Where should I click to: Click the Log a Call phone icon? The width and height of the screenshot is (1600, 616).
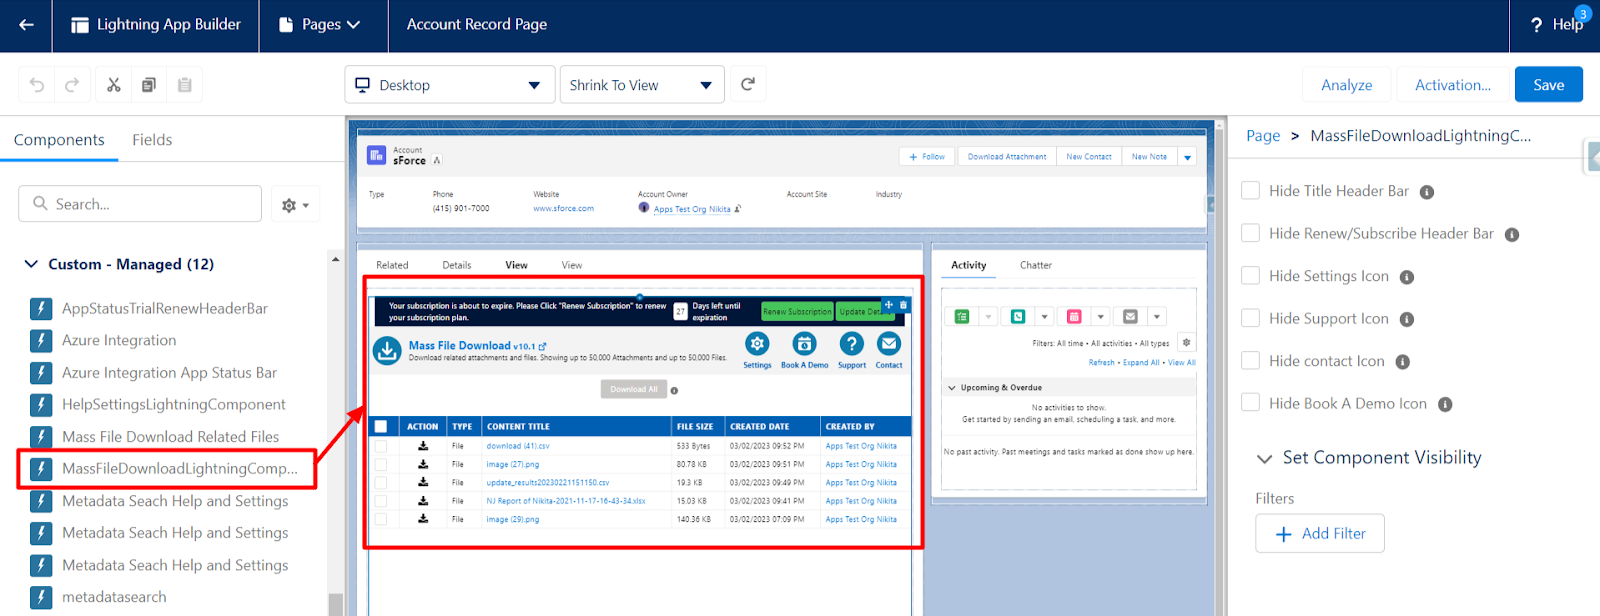pos(1018,317)
